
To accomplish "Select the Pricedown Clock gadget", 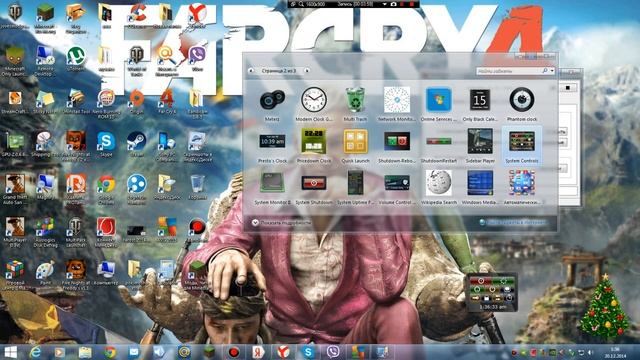I will point(314,146).
